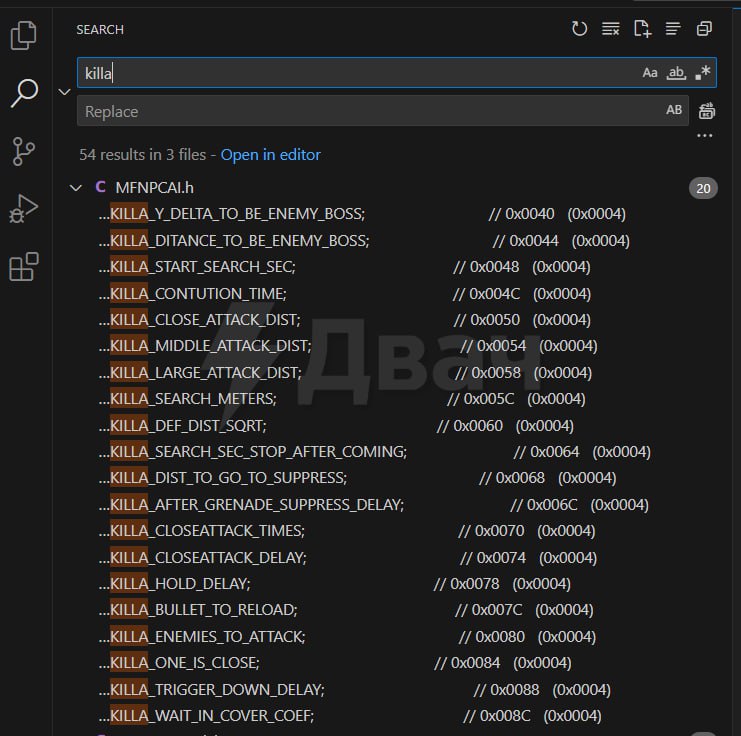Open a new search editor
The width and height of the screenshot is (741, 736).
click(x=642, y=29)
